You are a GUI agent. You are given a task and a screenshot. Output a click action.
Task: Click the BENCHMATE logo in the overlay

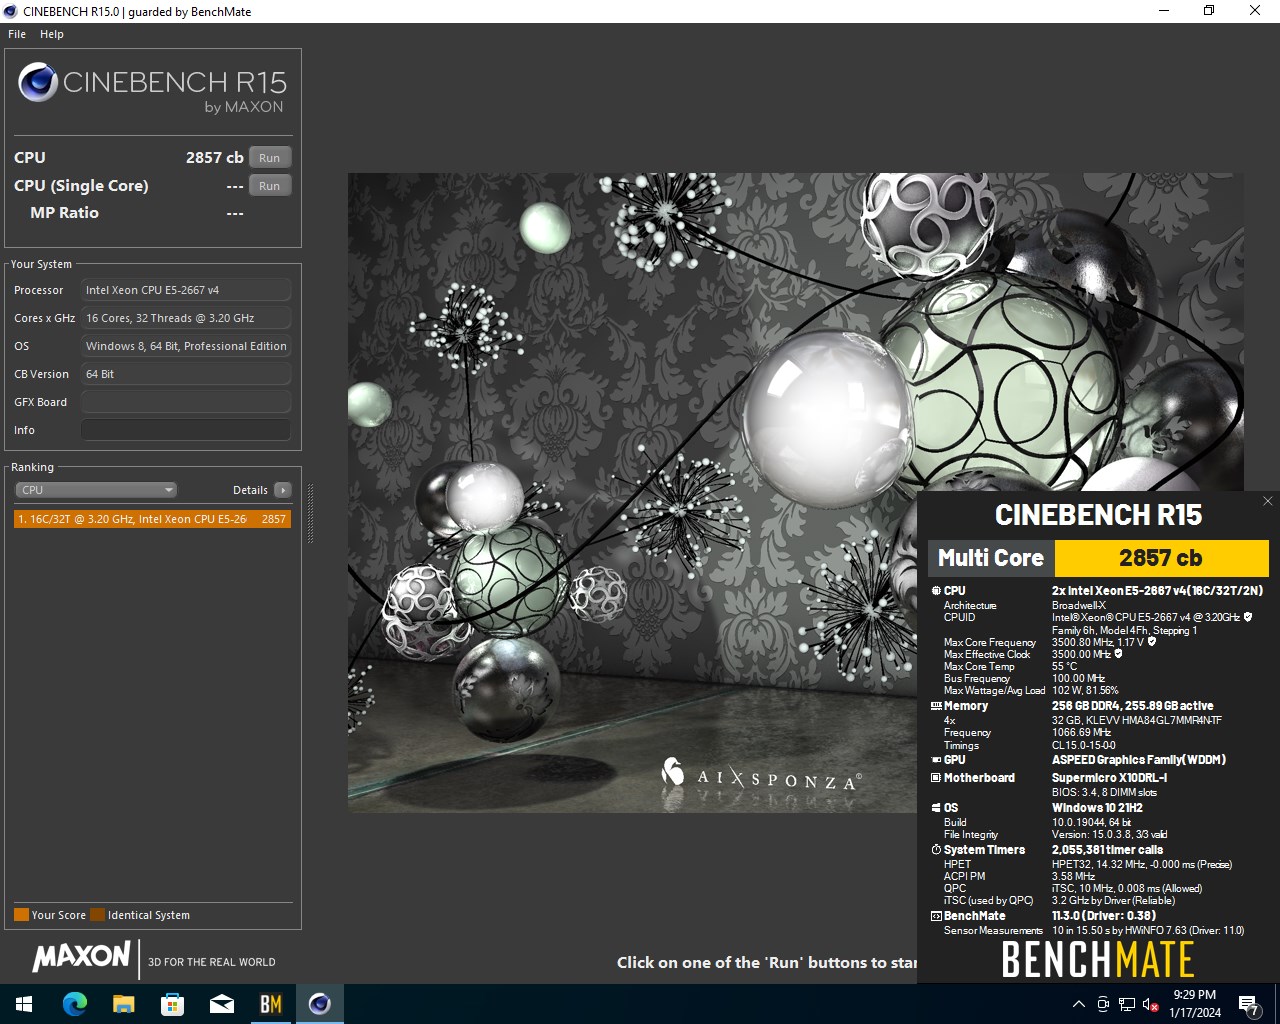click(x=1098, y=960)
